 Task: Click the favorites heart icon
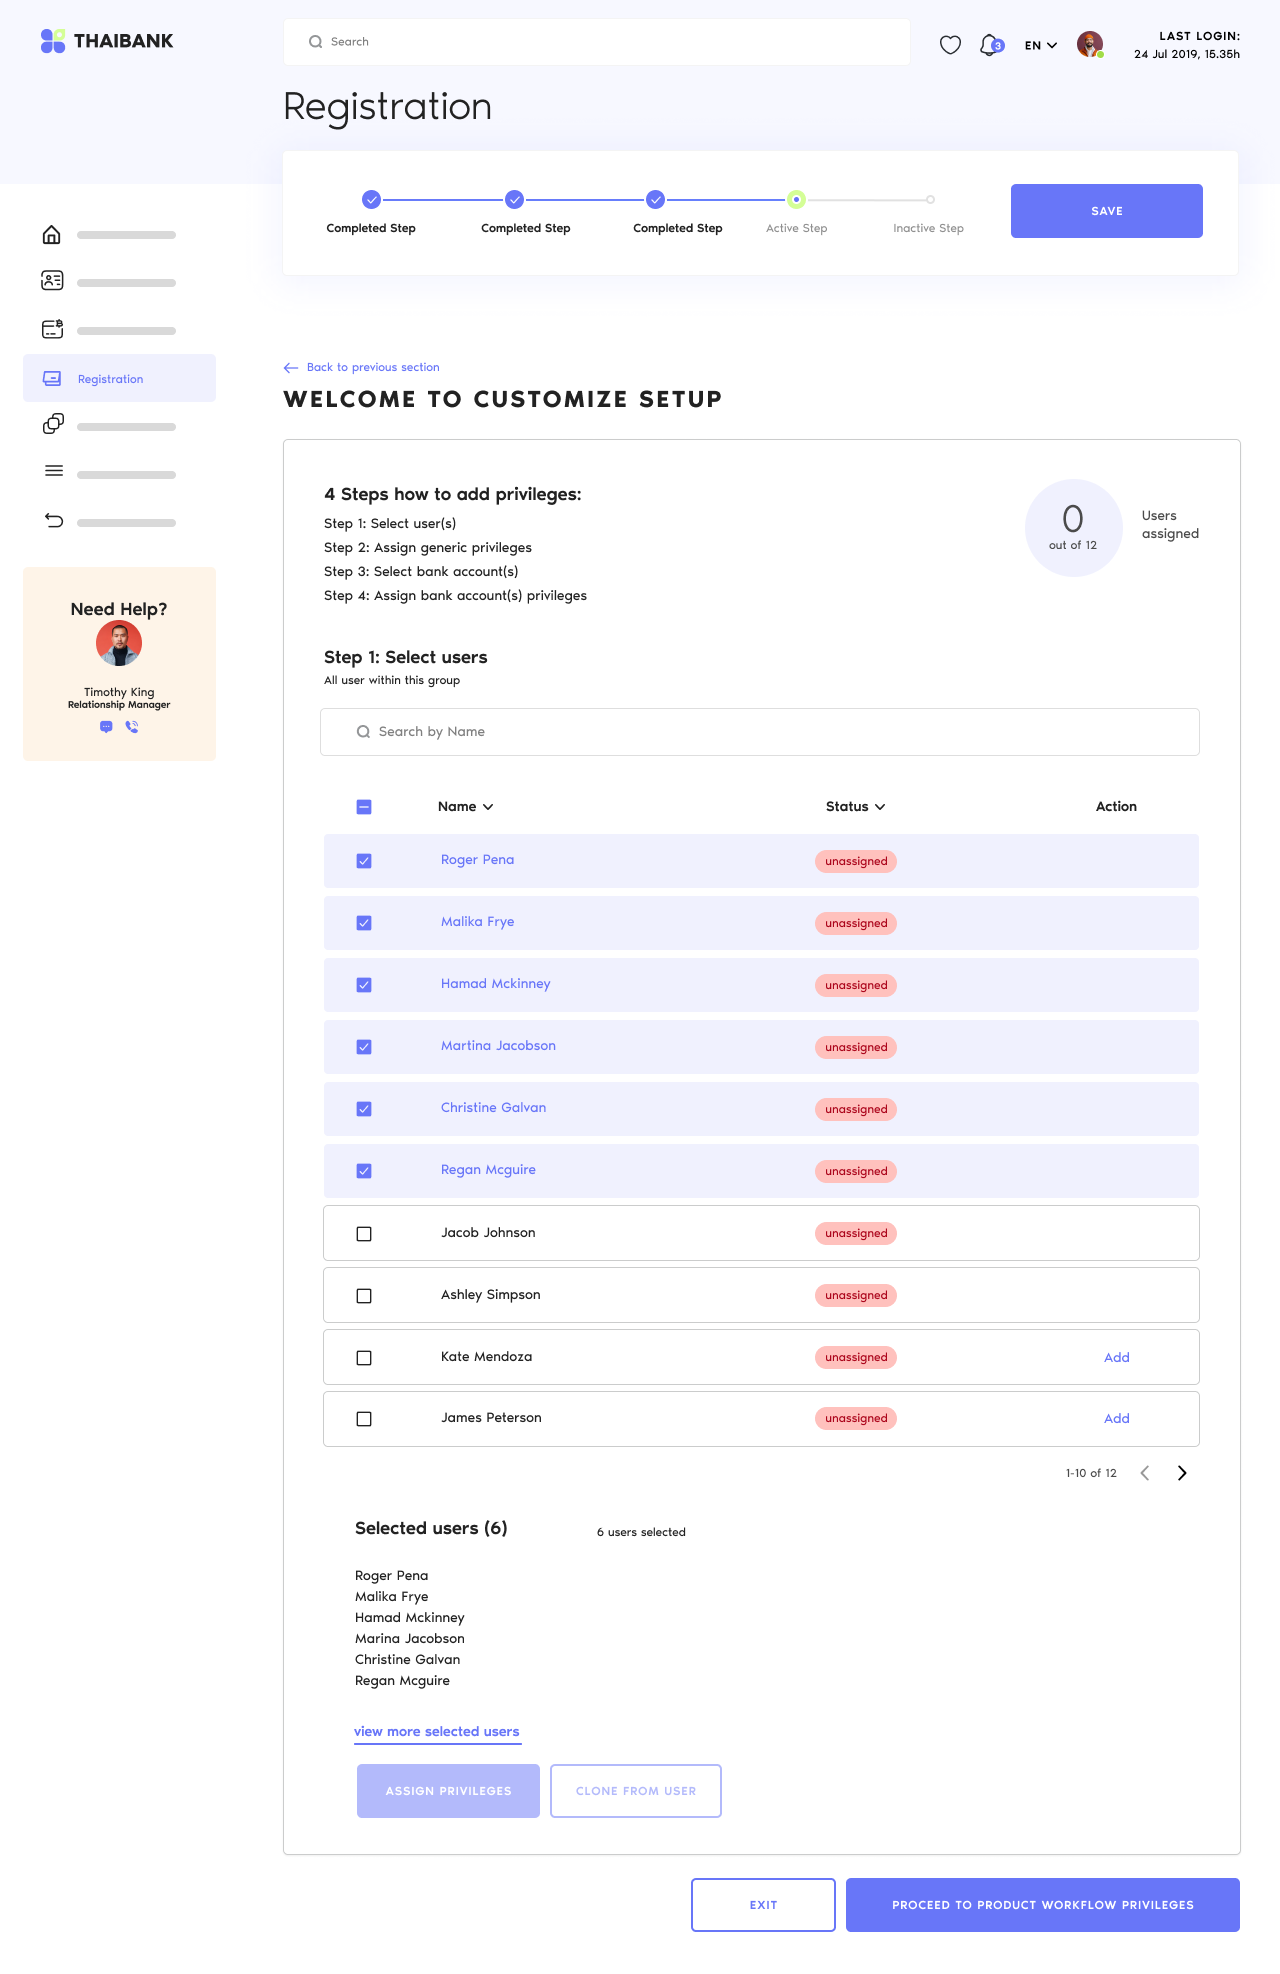click(x=951, y=45)
